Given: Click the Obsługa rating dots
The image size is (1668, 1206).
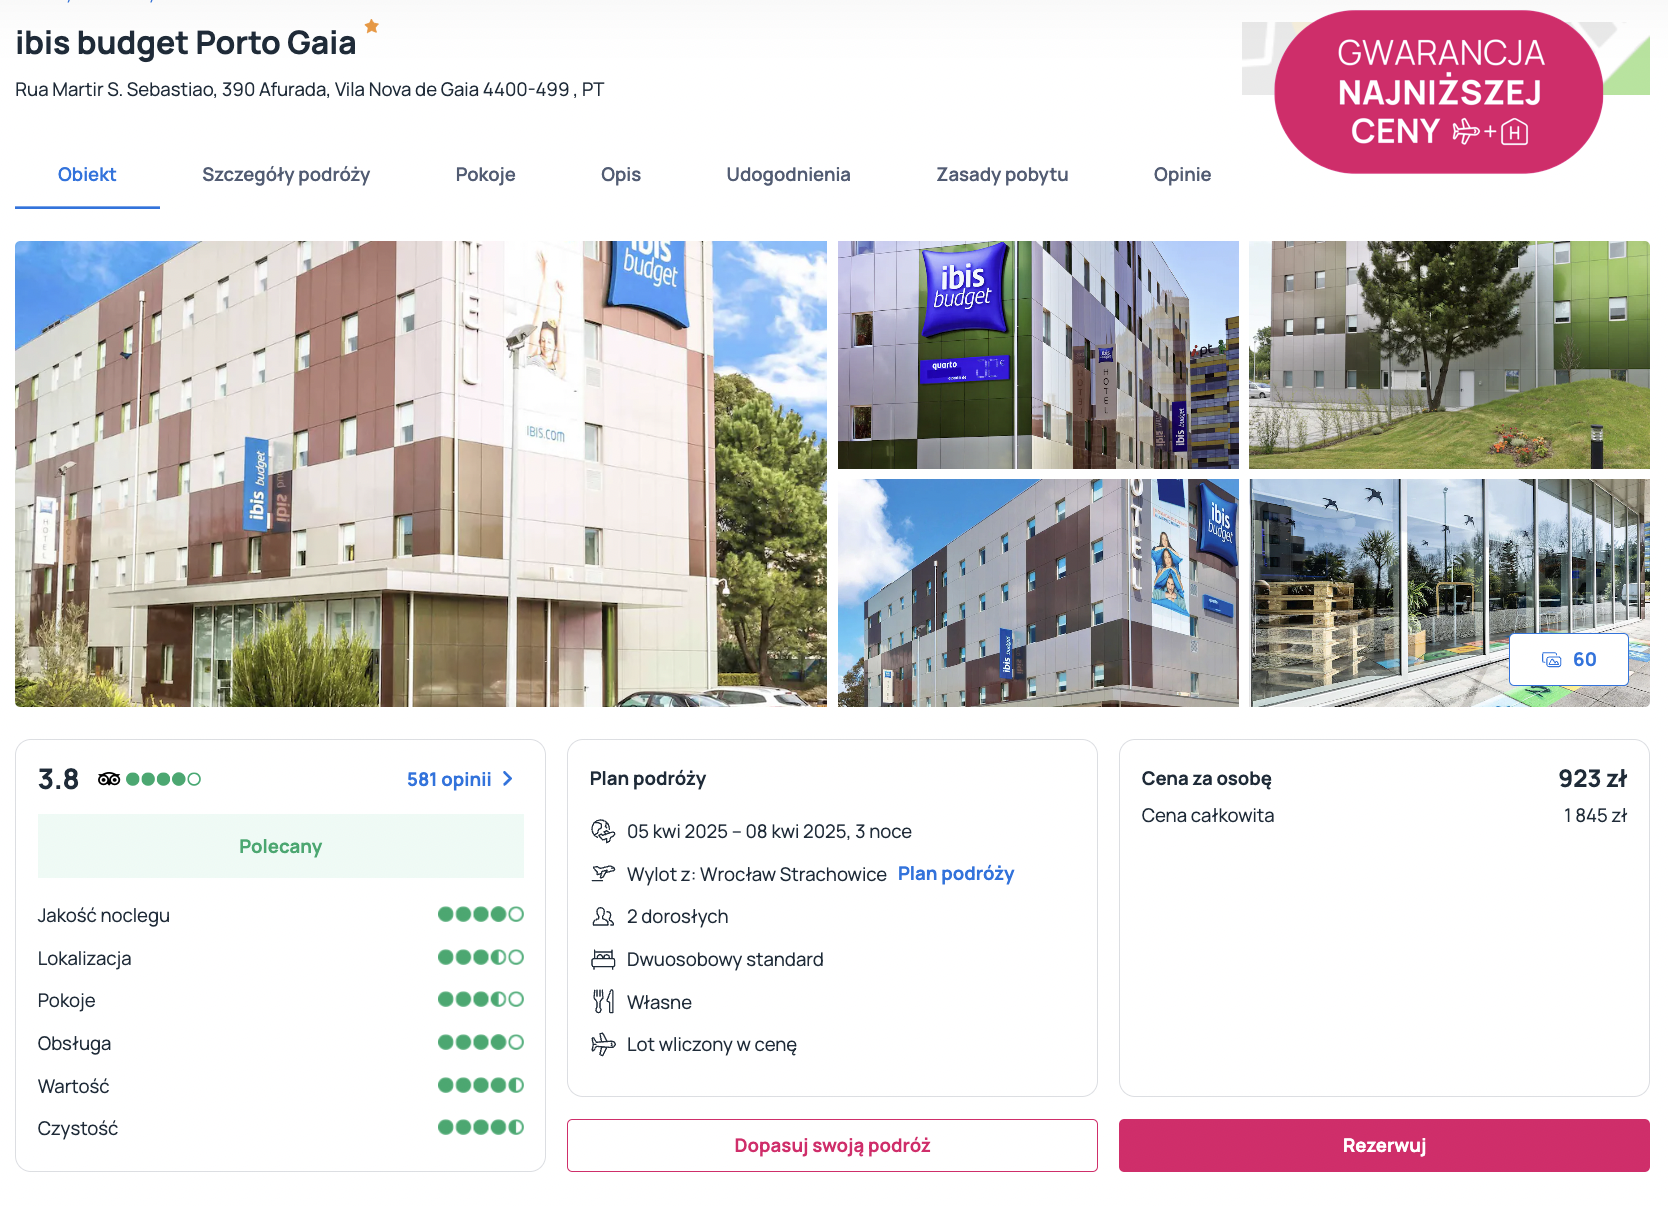Looking at the screenshot, I should (481, 1042).
